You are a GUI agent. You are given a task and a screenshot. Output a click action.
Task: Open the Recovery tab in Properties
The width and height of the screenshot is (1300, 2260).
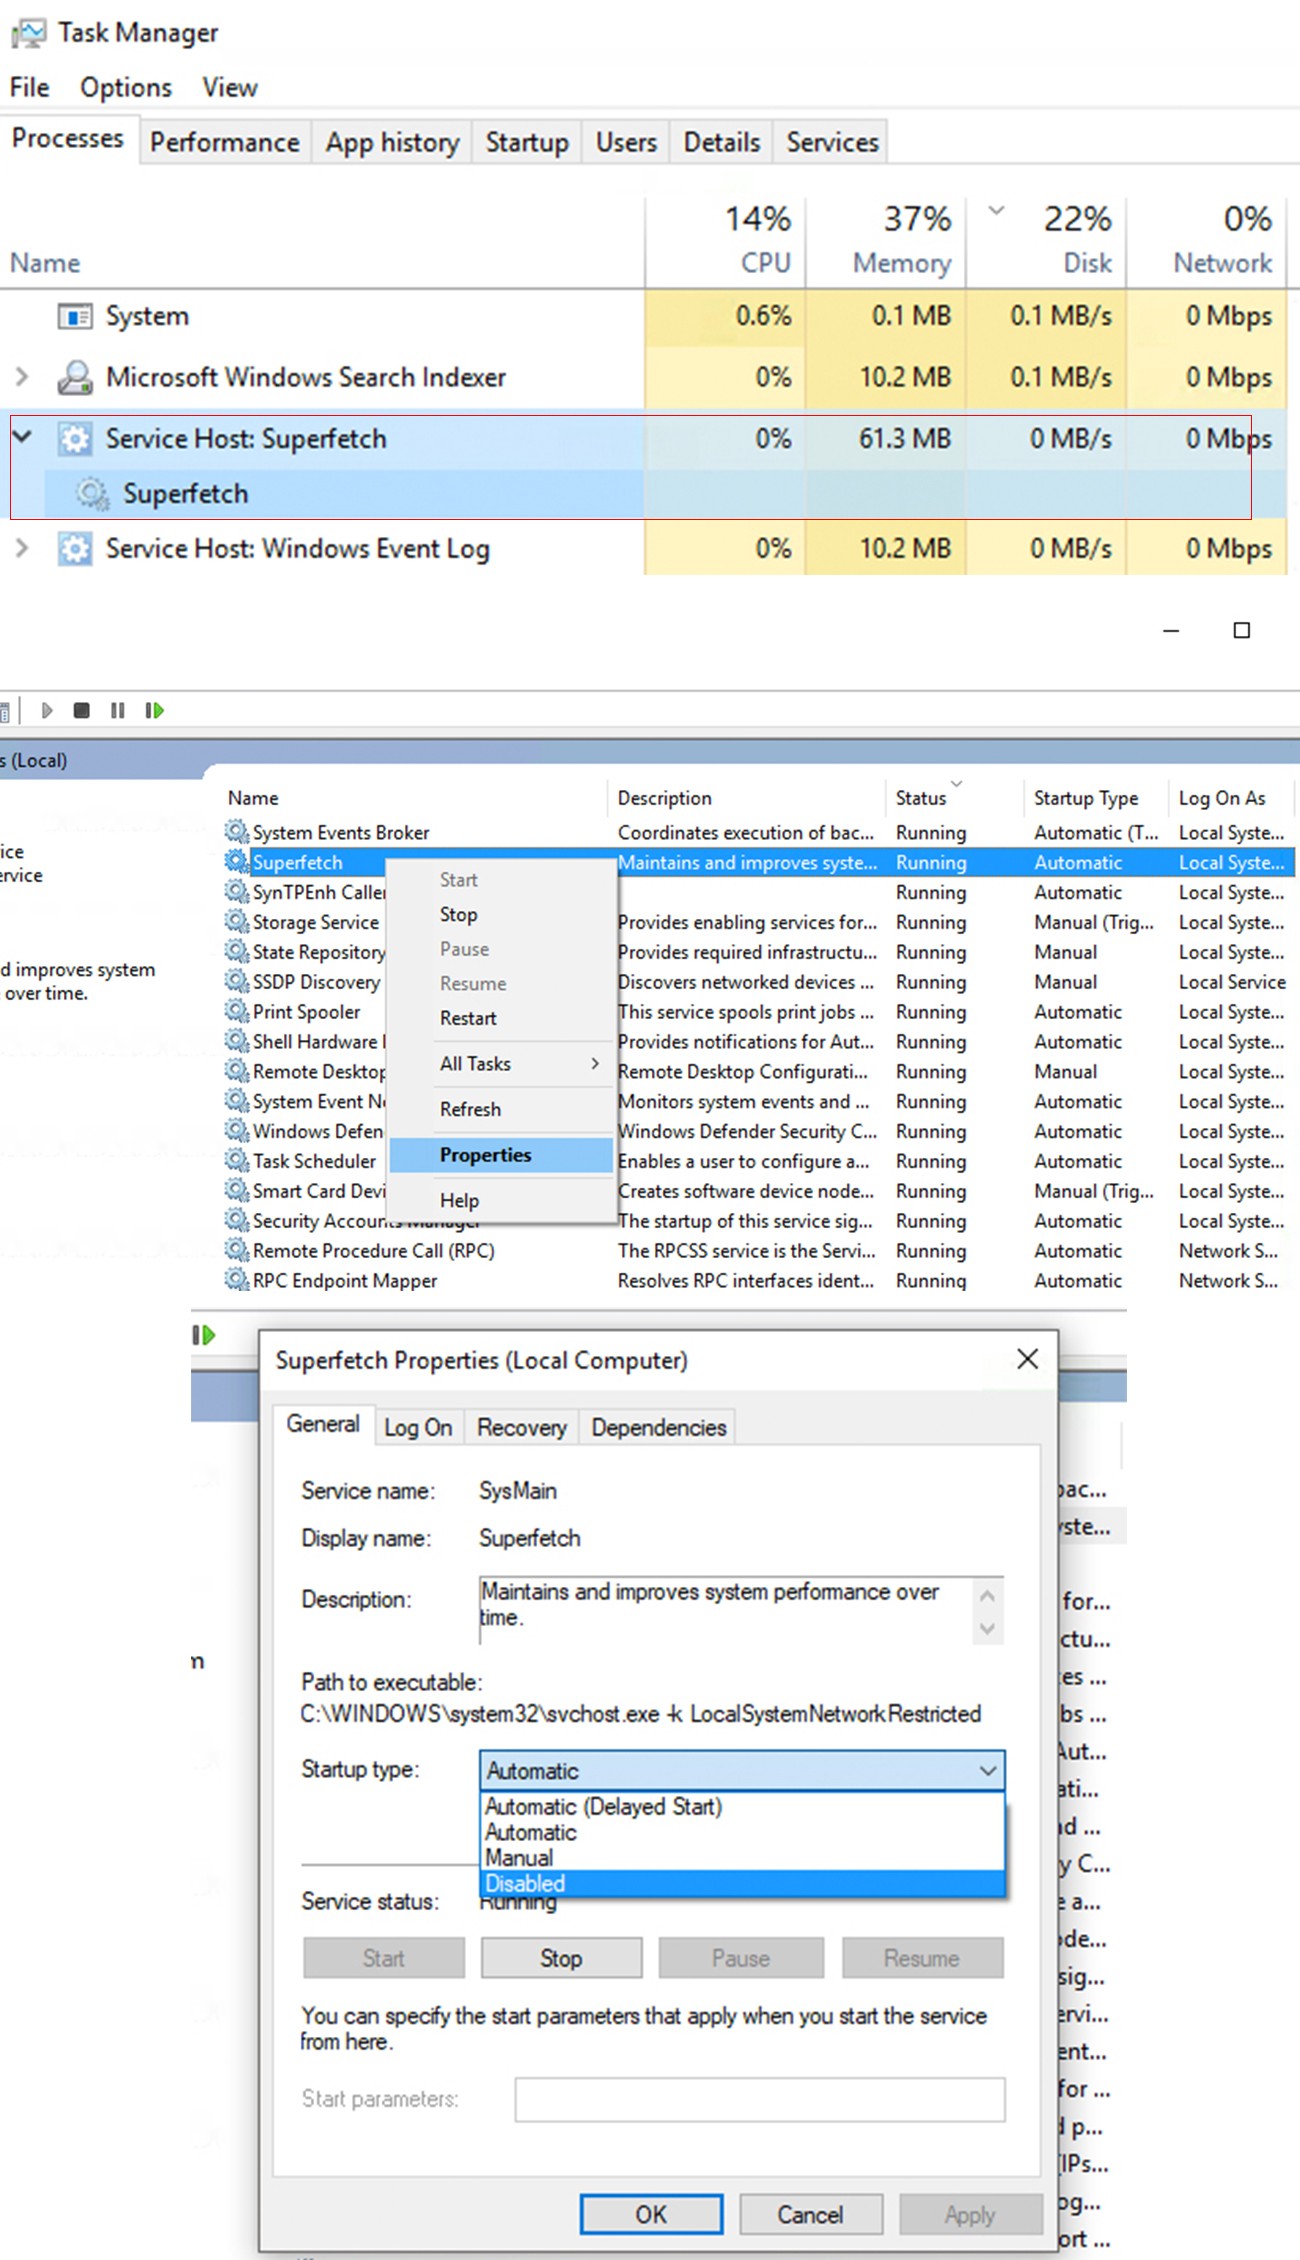(521, 1428)
